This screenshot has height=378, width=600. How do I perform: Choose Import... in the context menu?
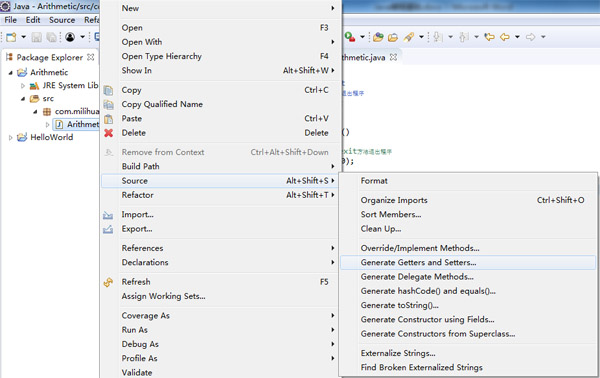coord(220,215)
